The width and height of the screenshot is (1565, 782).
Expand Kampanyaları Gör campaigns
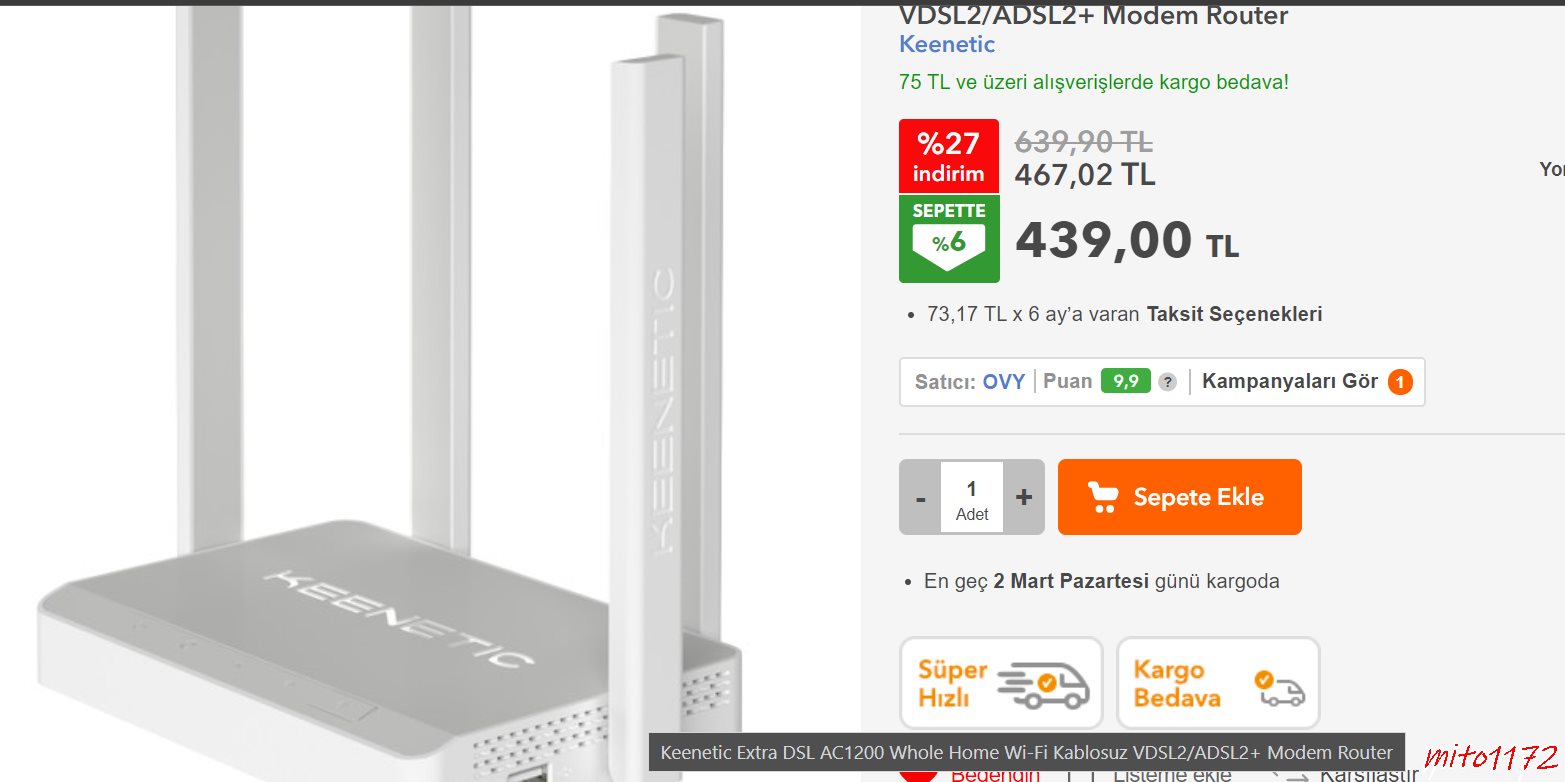(1290, 381)
